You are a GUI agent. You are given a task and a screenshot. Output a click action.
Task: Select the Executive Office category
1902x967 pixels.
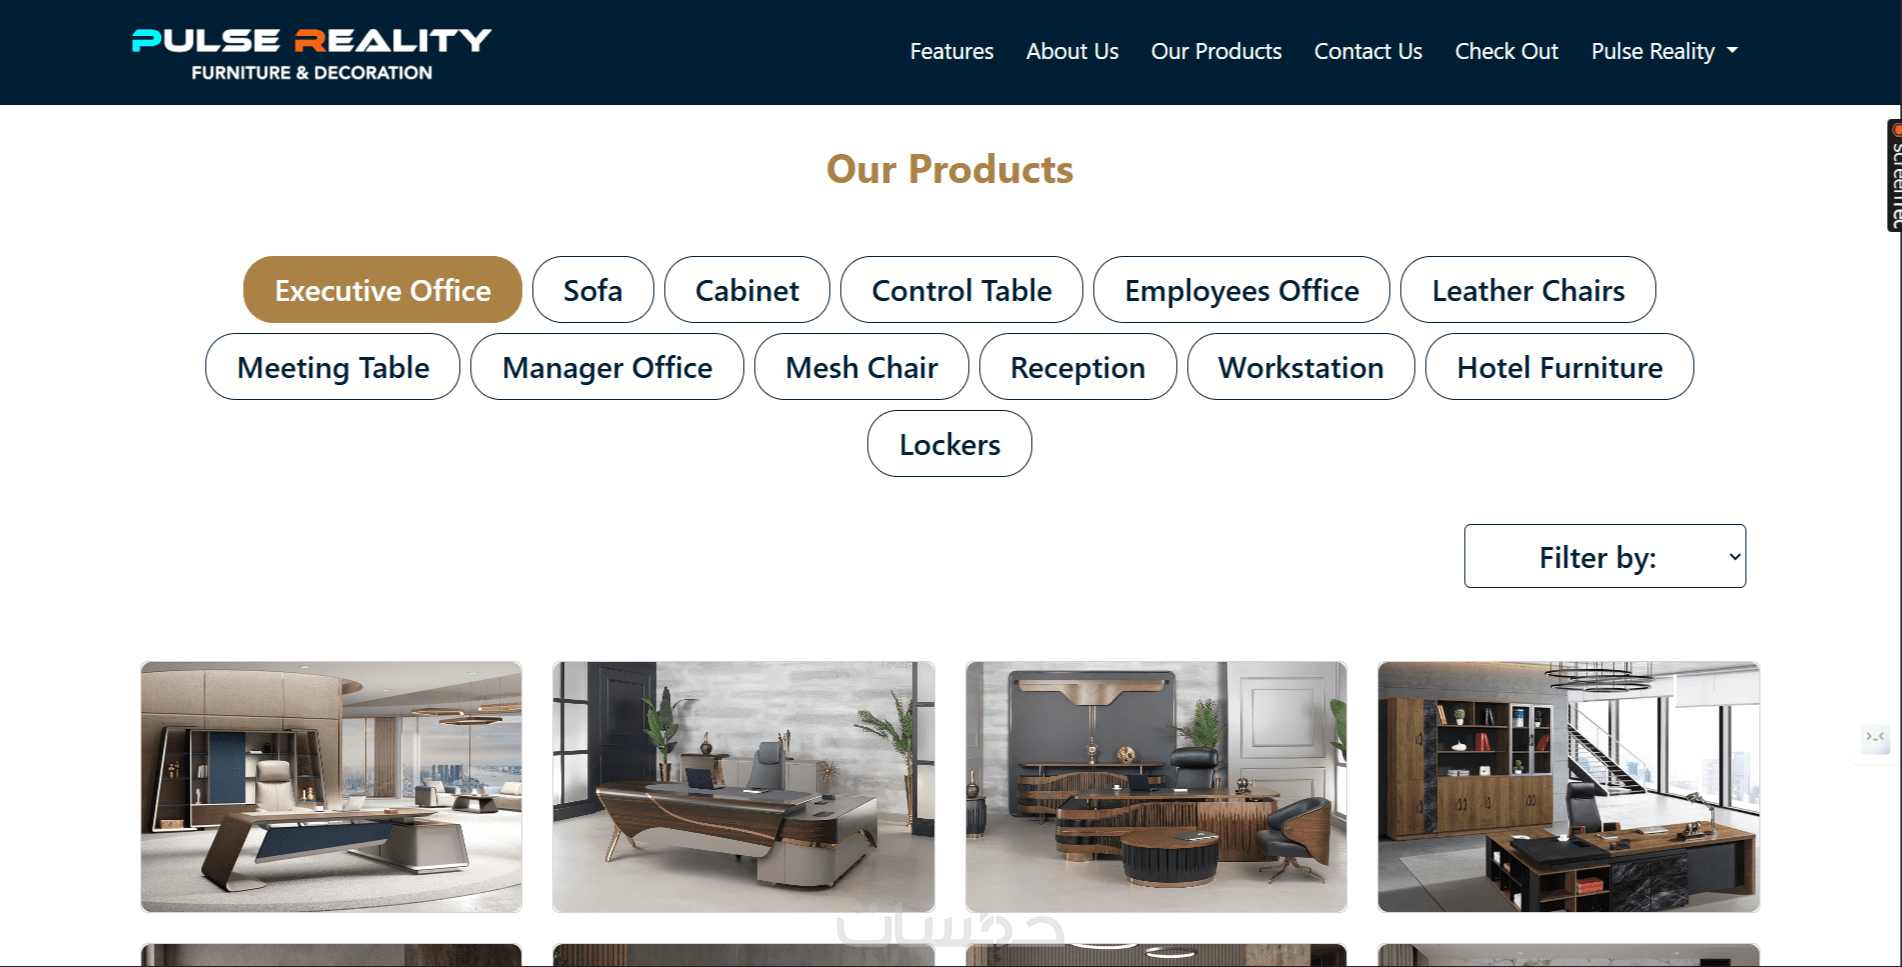[383, 290]
